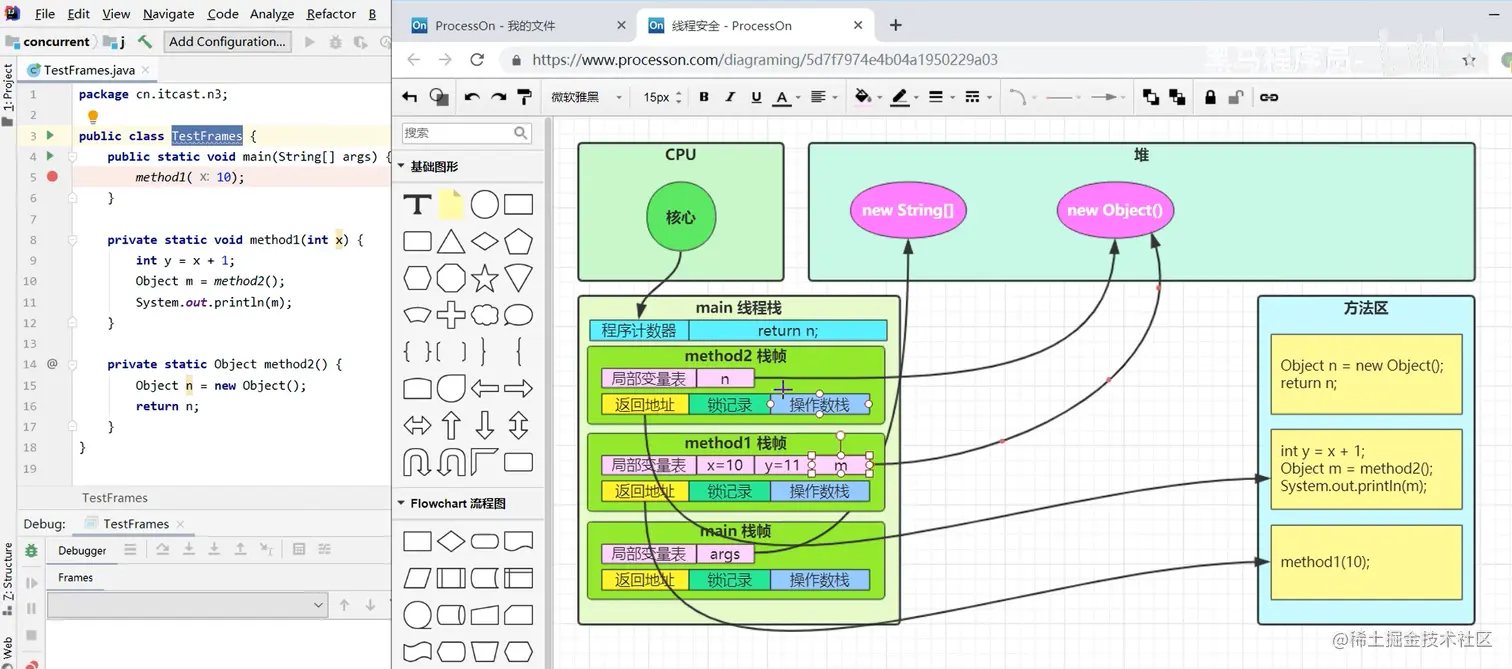The image size is (1512, 669).
Task: Click the insert link chain icon
Action: click(1269, 97)
